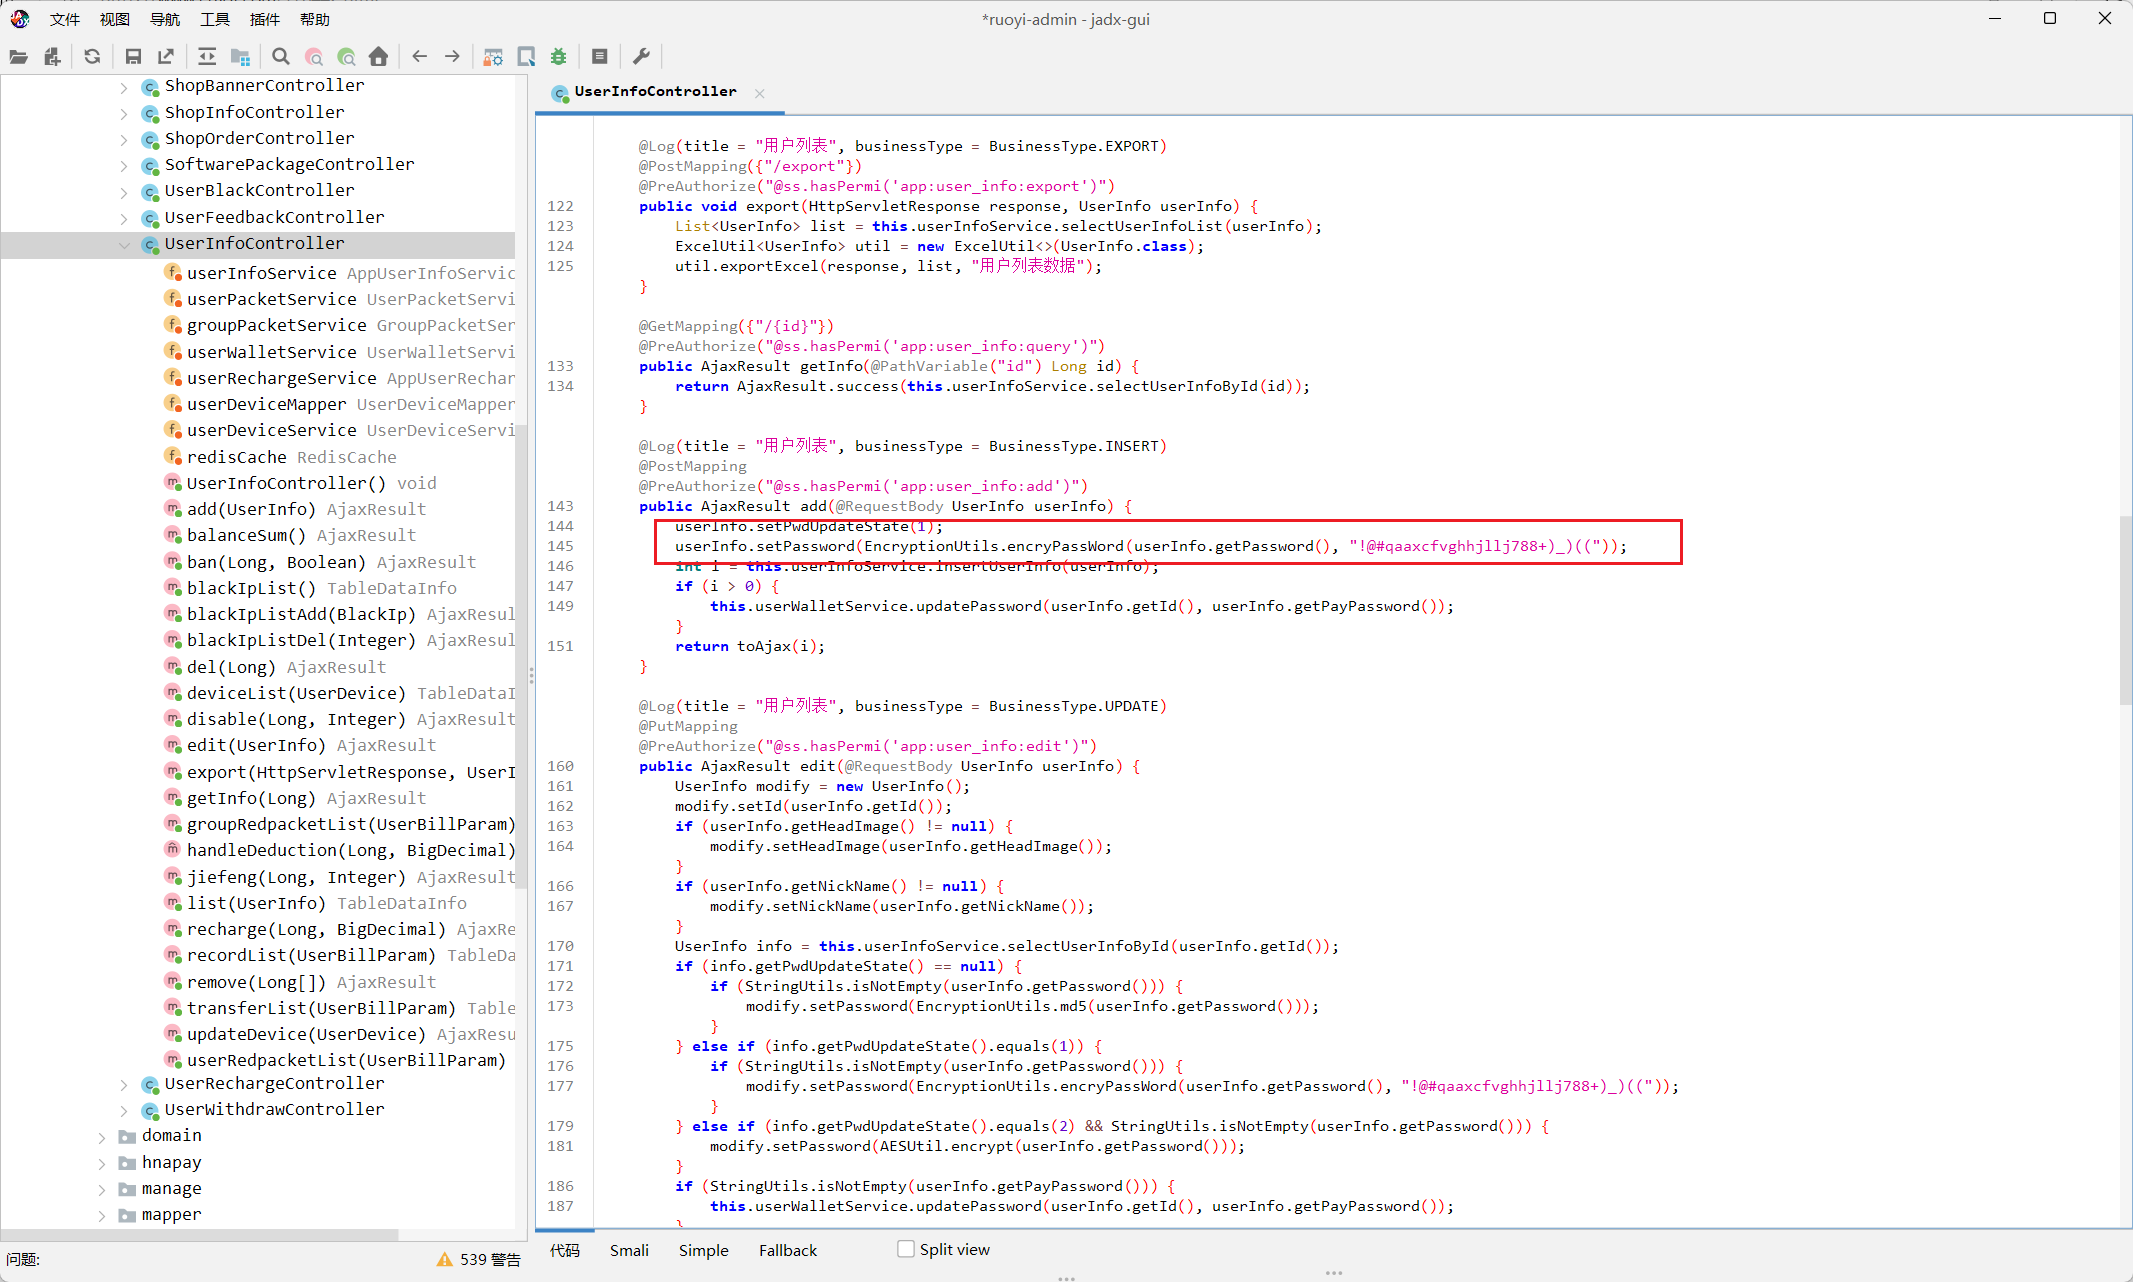2133x1282 pixels.
Task: Open log viewer toolbar icon
Action: click(600, 57)
